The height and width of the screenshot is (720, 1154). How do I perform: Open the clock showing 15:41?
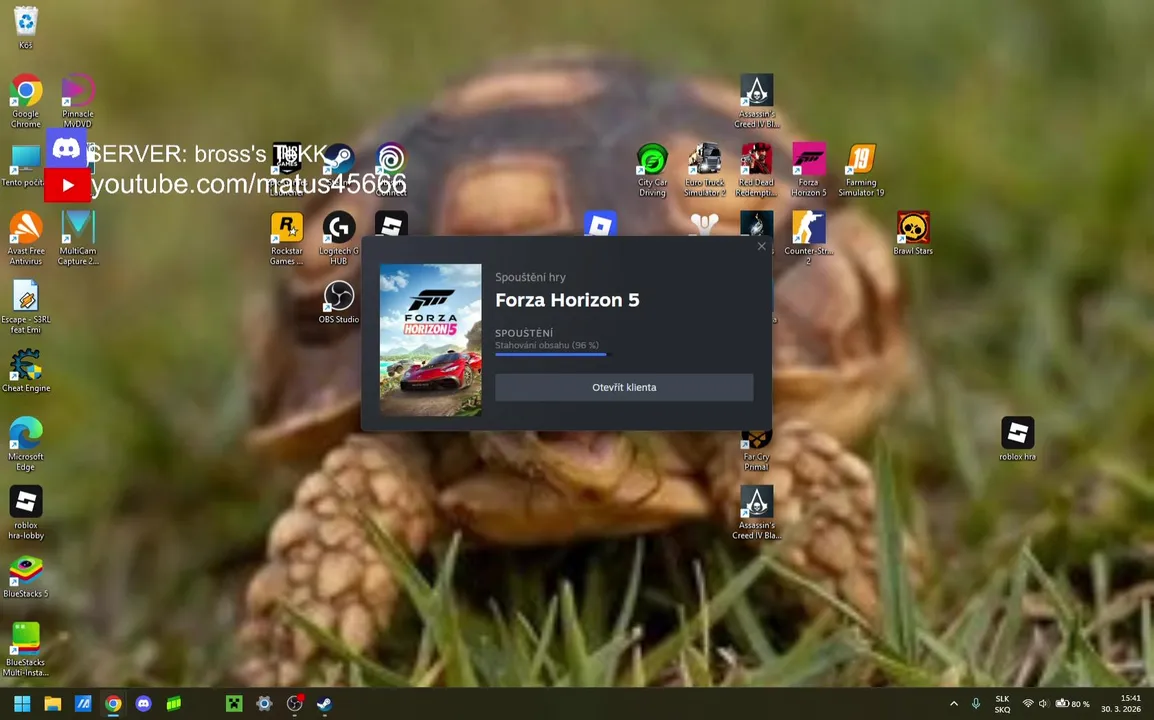[x=1121, y=704]
